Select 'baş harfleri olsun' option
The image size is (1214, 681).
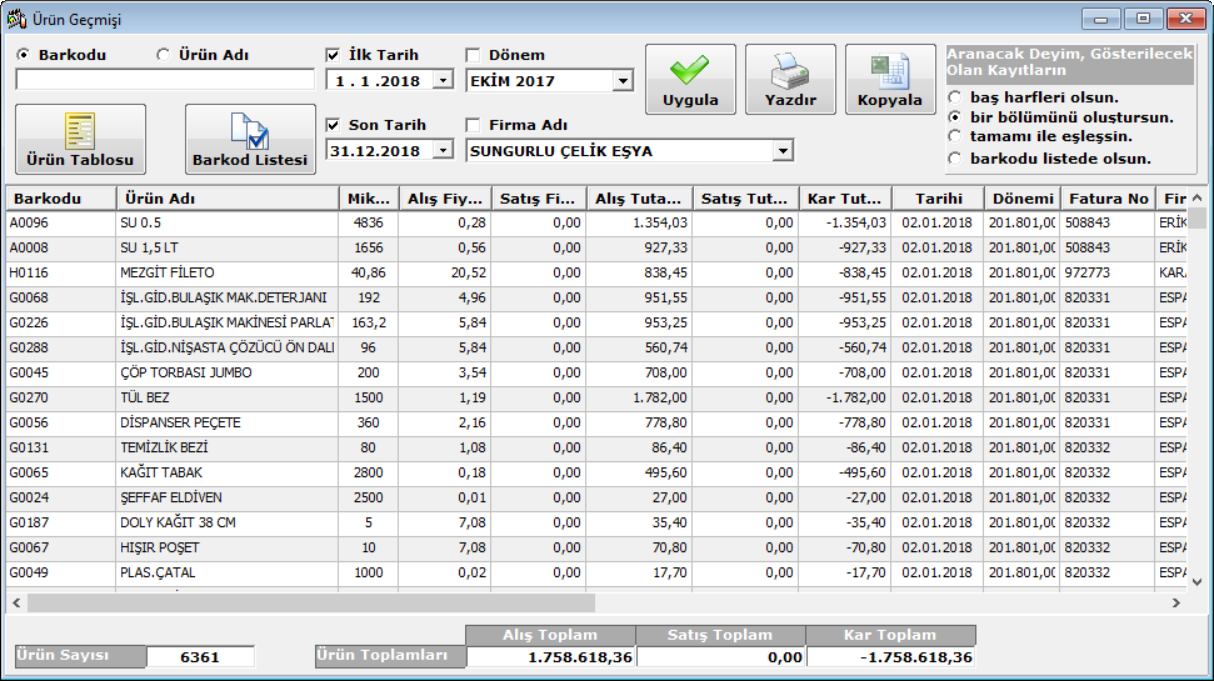[956, 98]
